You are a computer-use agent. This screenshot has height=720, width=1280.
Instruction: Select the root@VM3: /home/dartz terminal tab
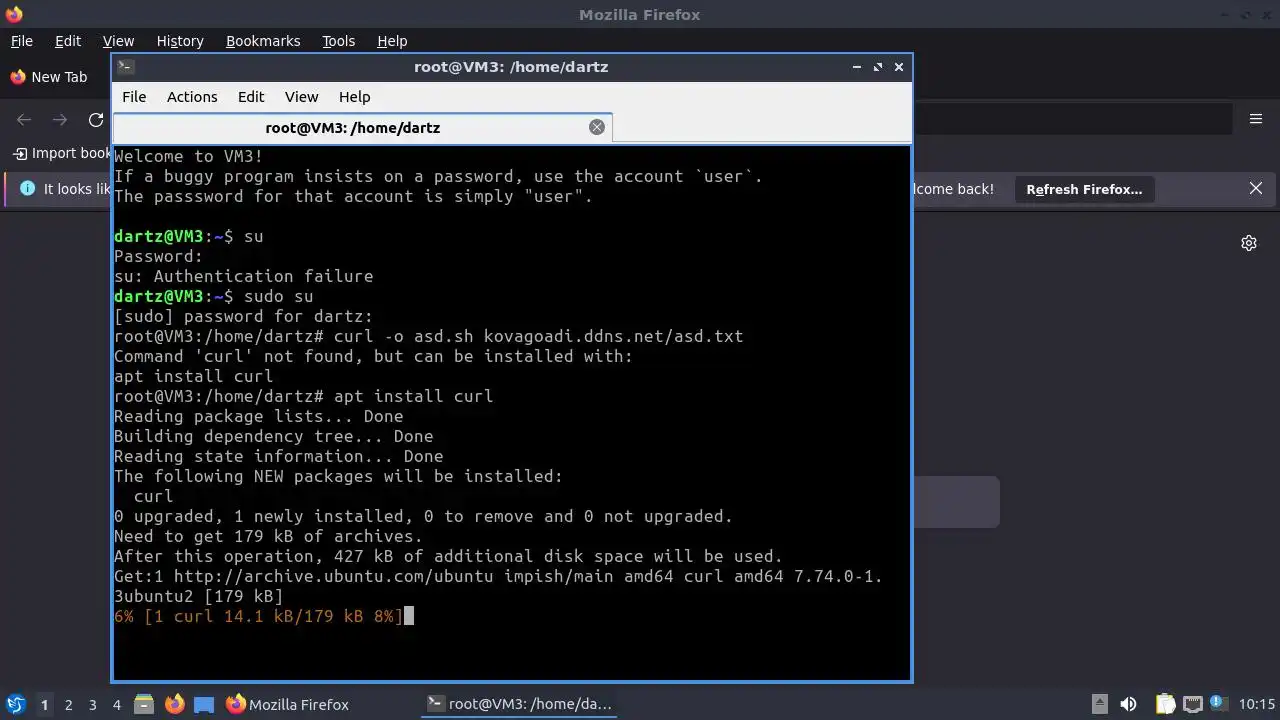[362, 127]
